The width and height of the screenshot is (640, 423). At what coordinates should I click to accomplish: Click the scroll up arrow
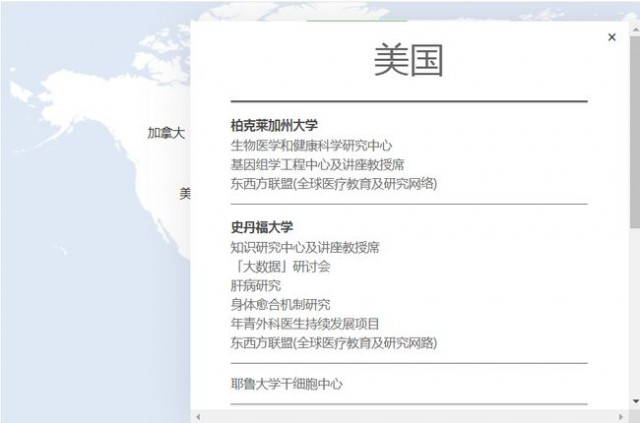(x=636, y=29)
